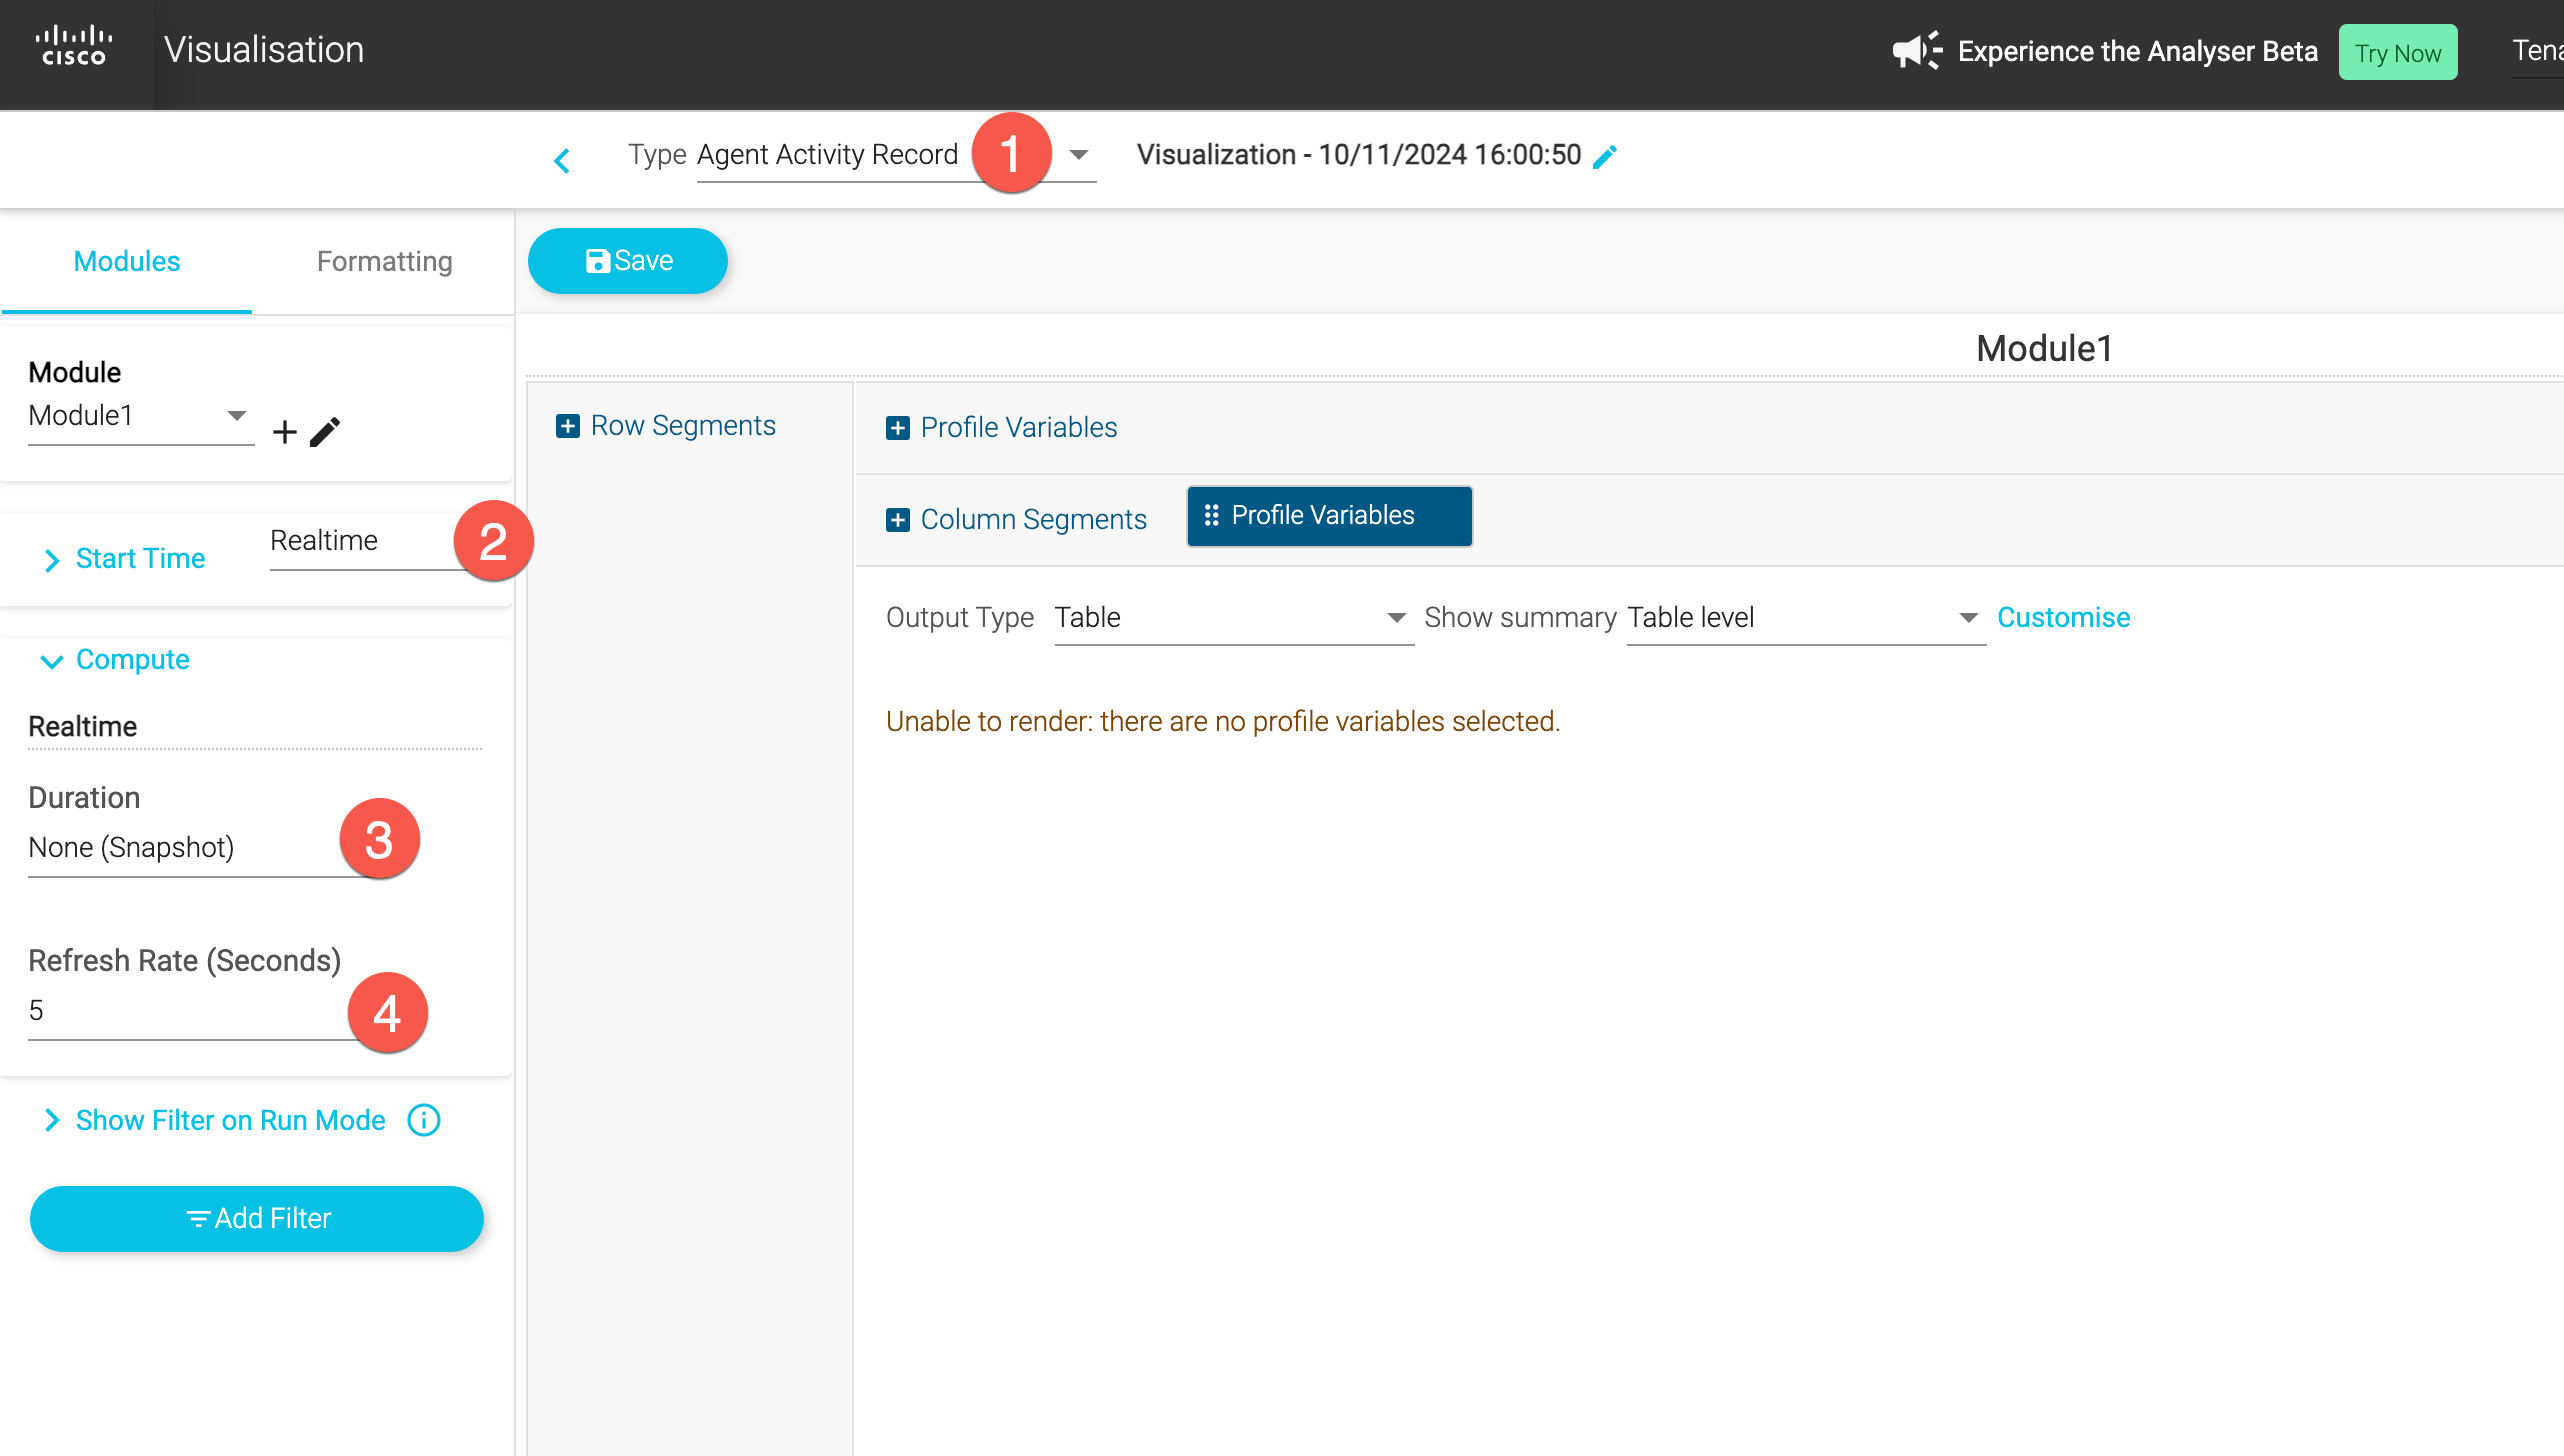
Task: Click the Row Segments plus icon
Action: tap(568, 426)
